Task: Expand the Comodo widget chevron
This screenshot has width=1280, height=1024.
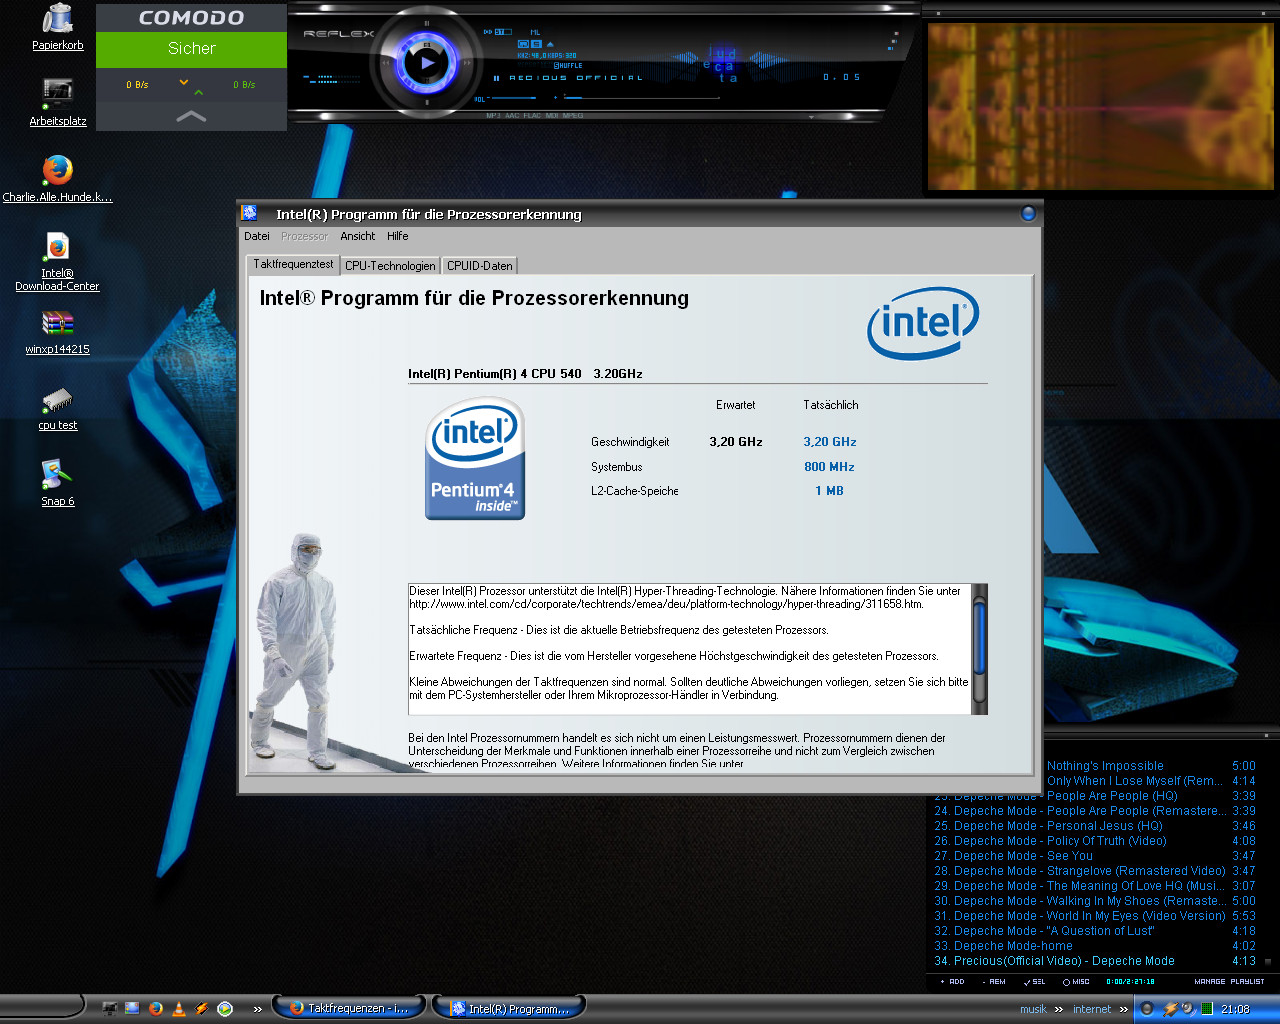Action: pos(191,117)
